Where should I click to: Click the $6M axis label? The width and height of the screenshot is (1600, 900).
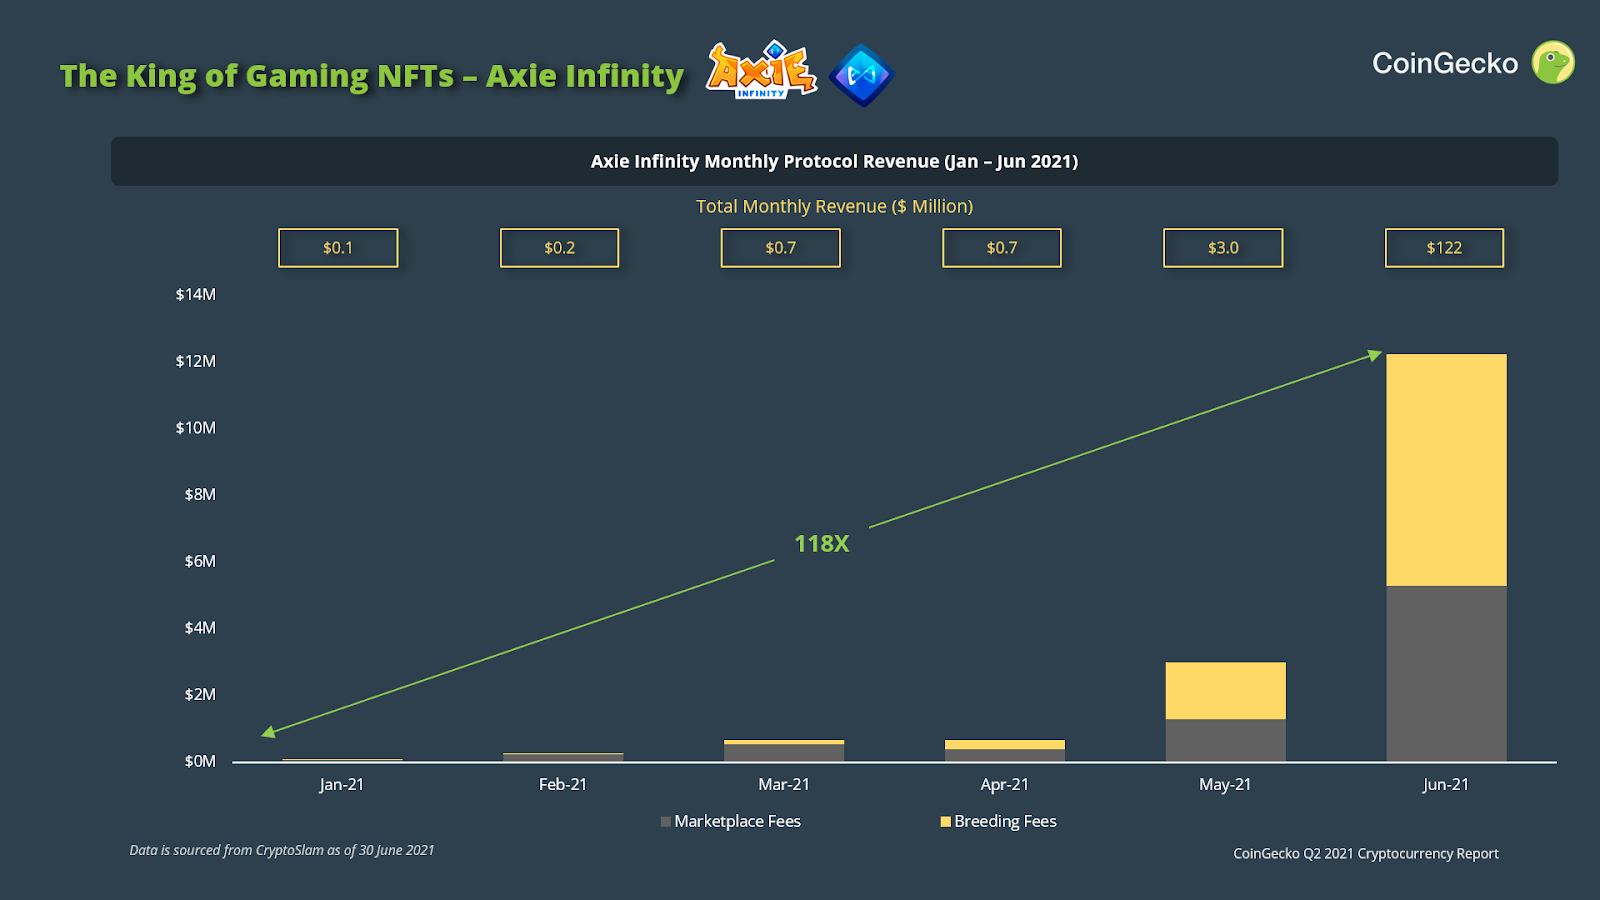click(200, 561)
